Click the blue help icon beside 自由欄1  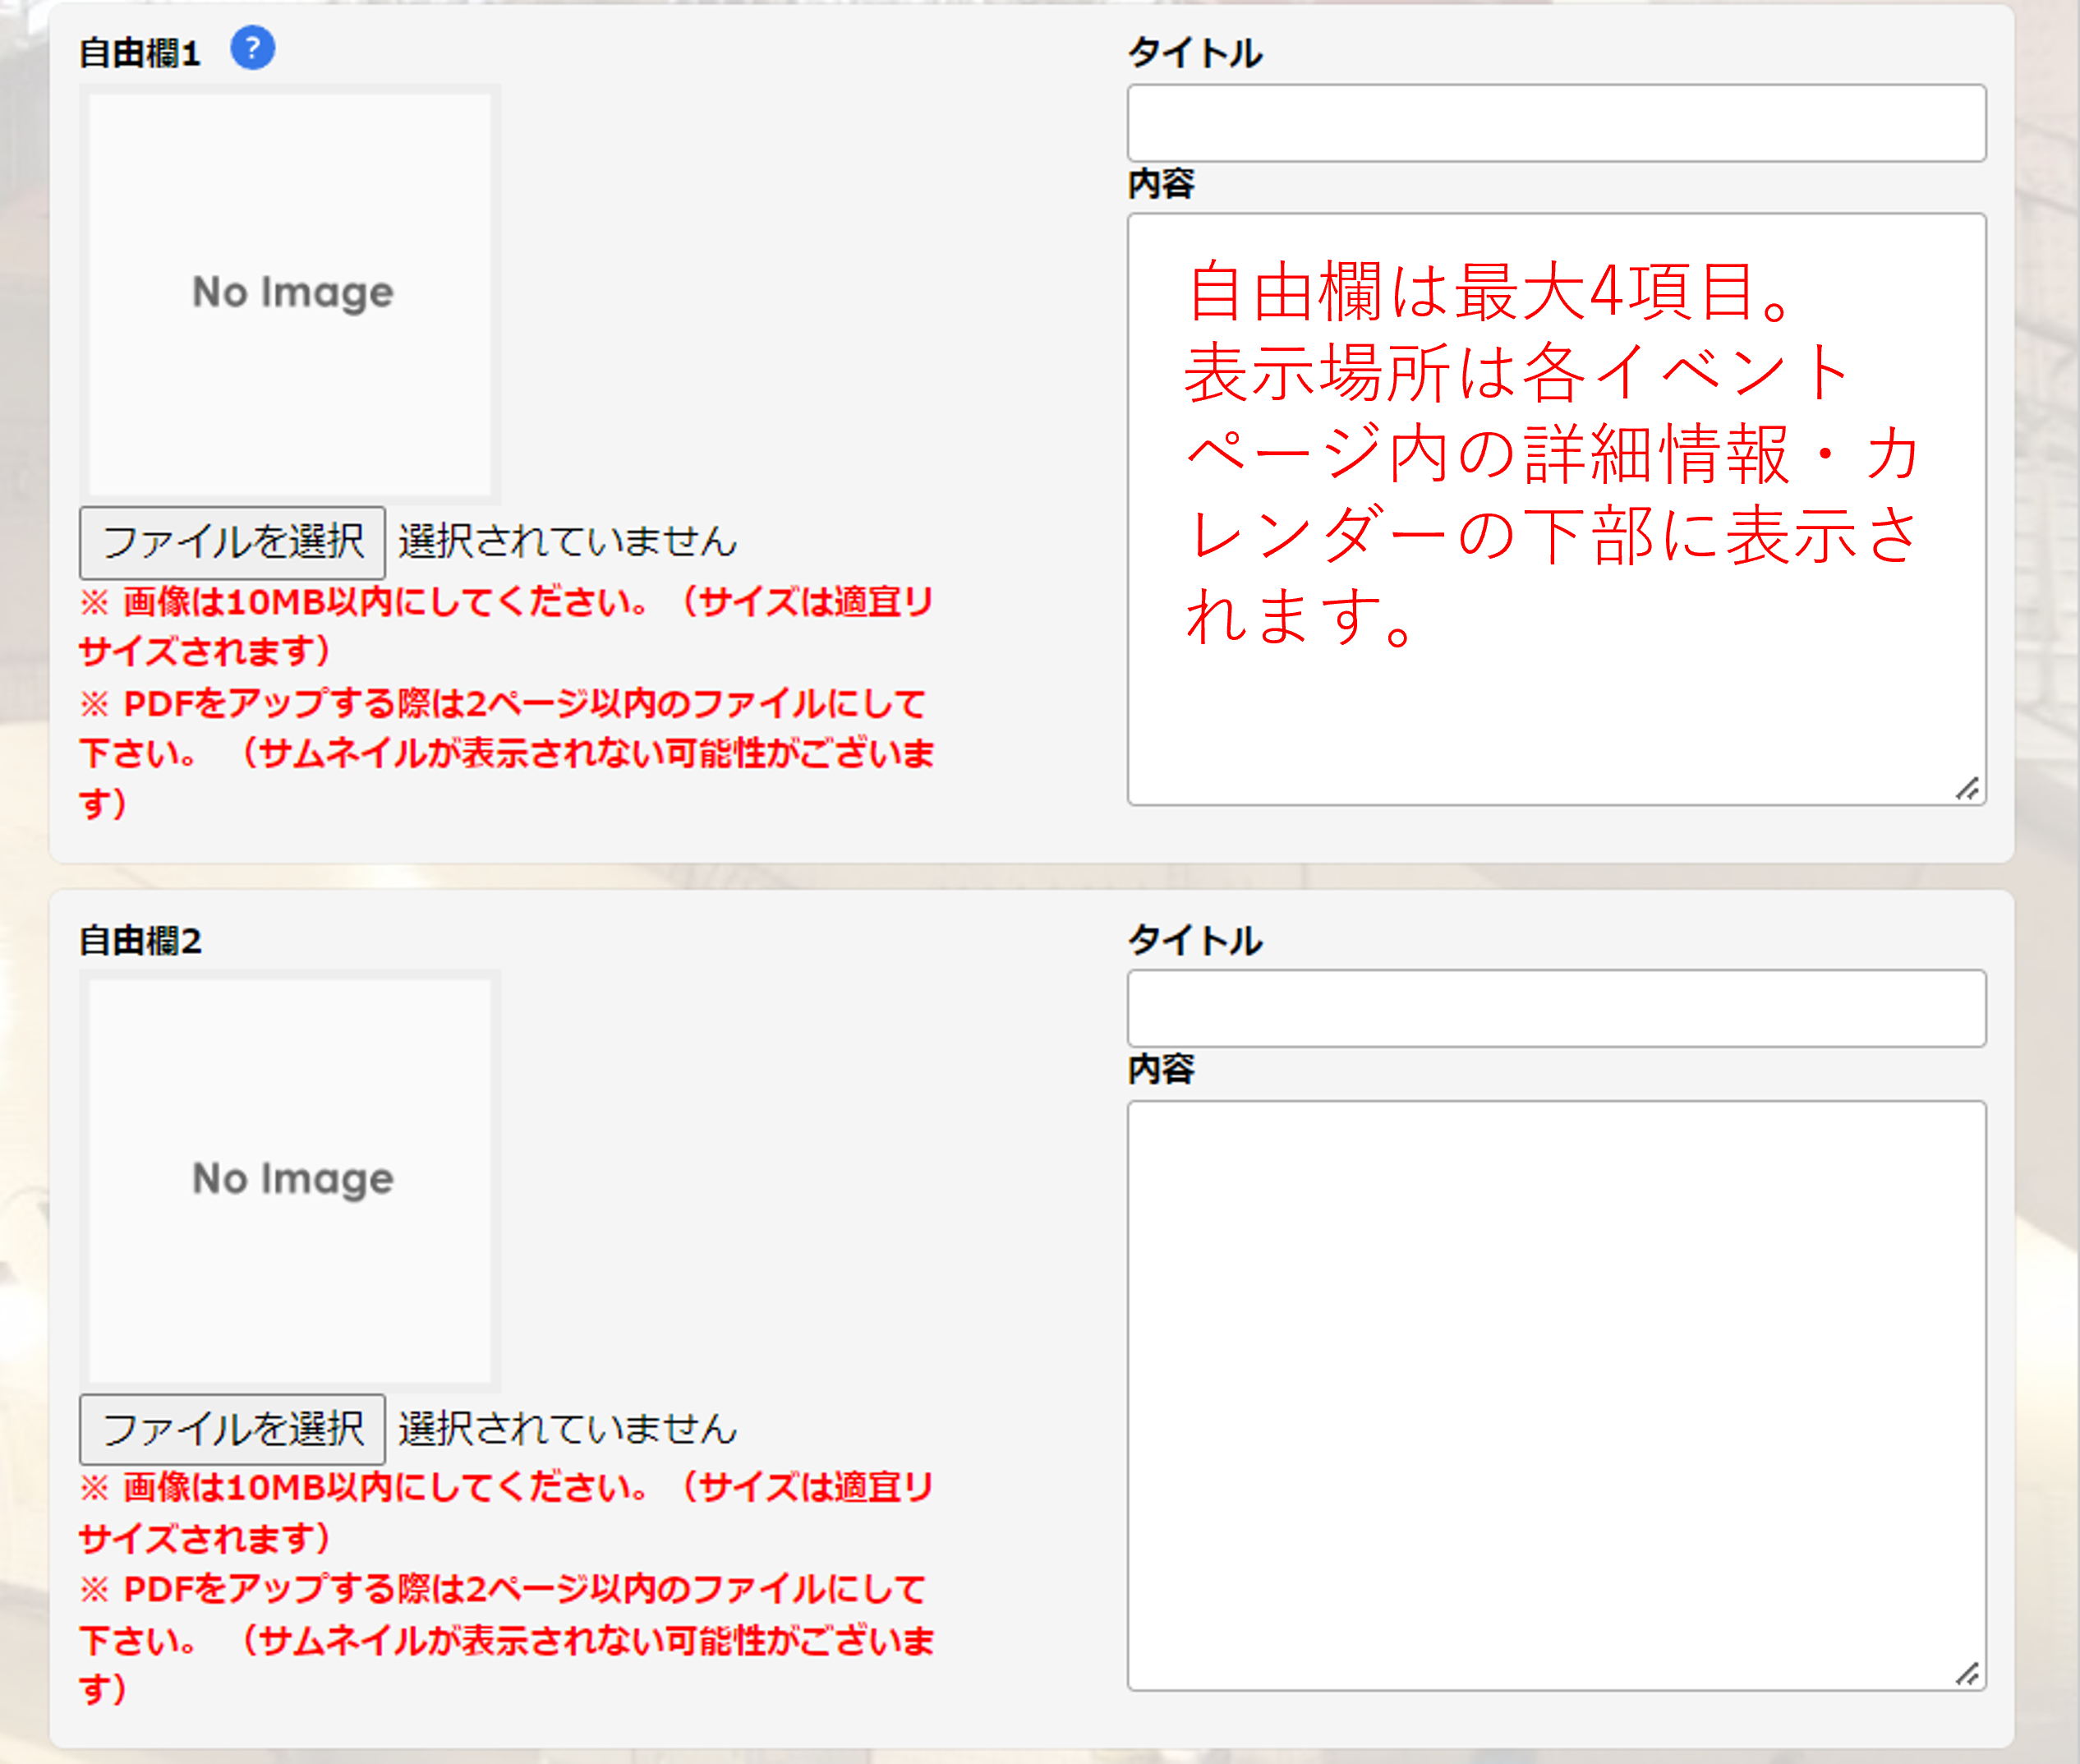[252, 48]
